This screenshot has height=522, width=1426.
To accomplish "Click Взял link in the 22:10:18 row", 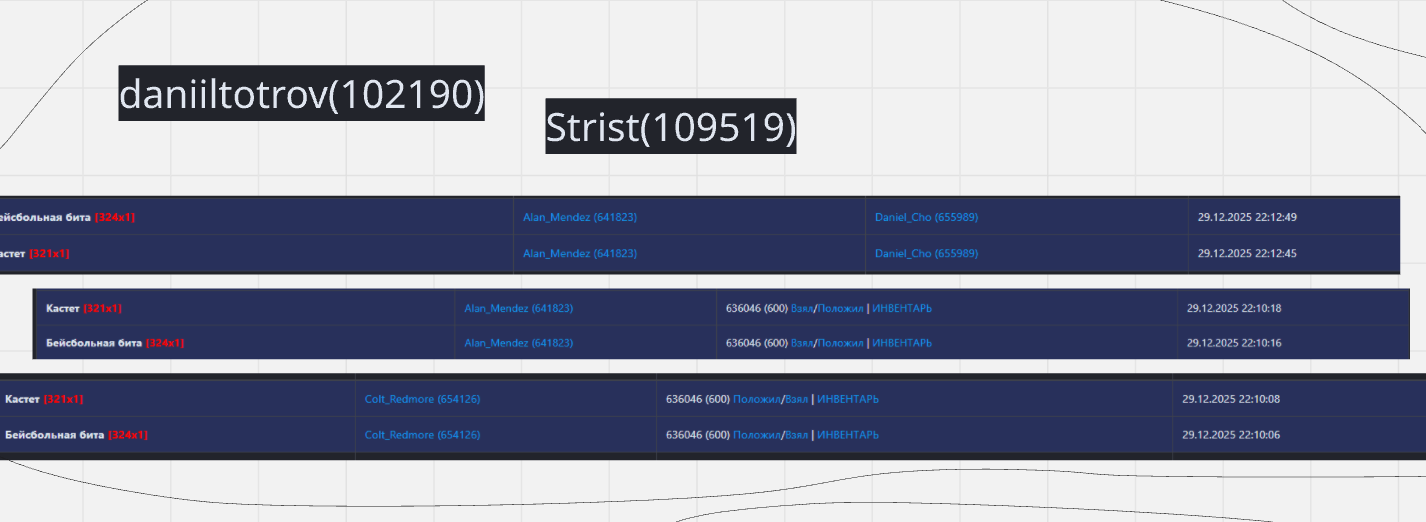I will click(x=802, y=308).
